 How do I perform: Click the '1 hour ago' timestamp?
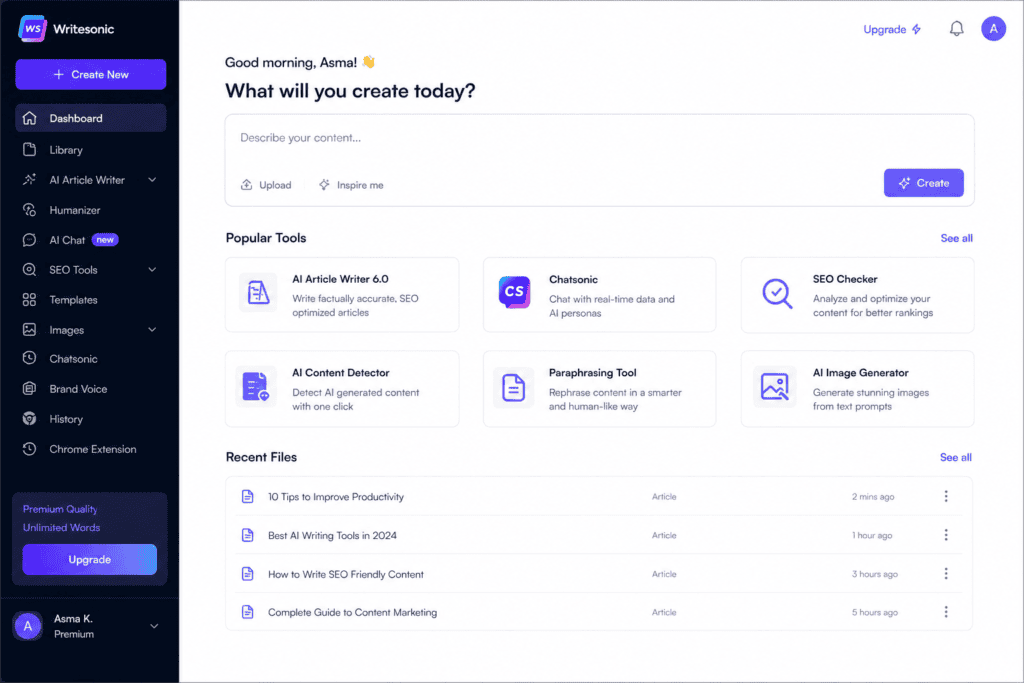pyautogui.click(x=872, y=535)
